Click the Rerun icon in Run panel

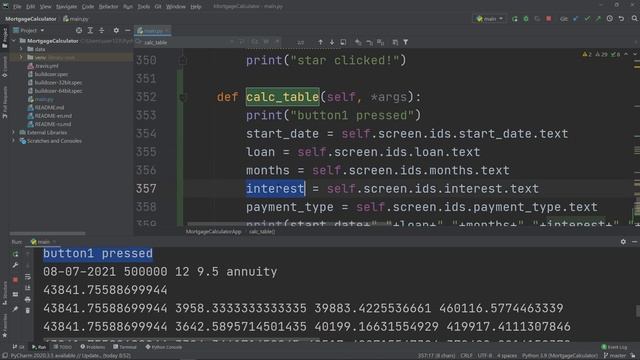coord(15,254)
